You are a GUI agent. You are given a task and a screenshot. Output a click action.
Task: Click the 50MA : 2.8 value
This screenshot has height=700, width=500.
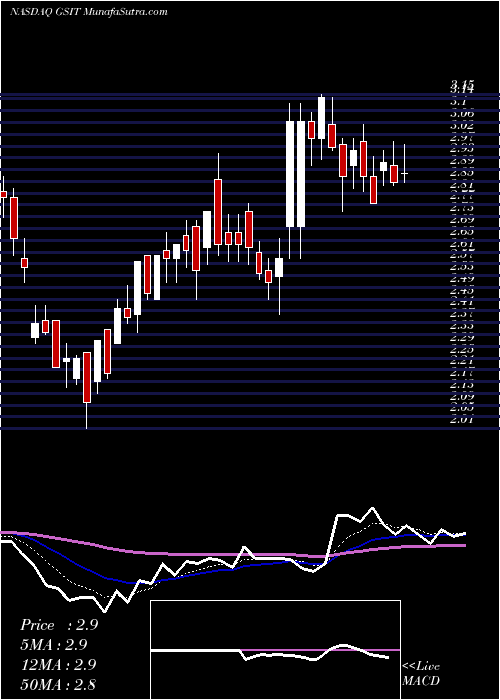[x=58, y=684]
